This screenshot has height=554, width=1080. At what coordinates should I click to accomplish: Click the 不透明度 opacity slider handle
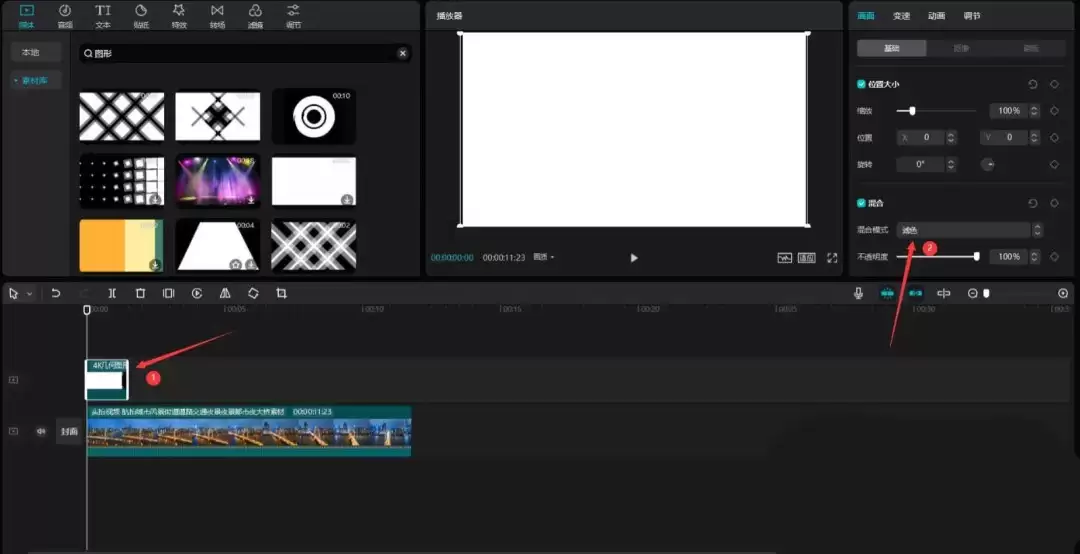pyautogui.click(x=977, y=257)
